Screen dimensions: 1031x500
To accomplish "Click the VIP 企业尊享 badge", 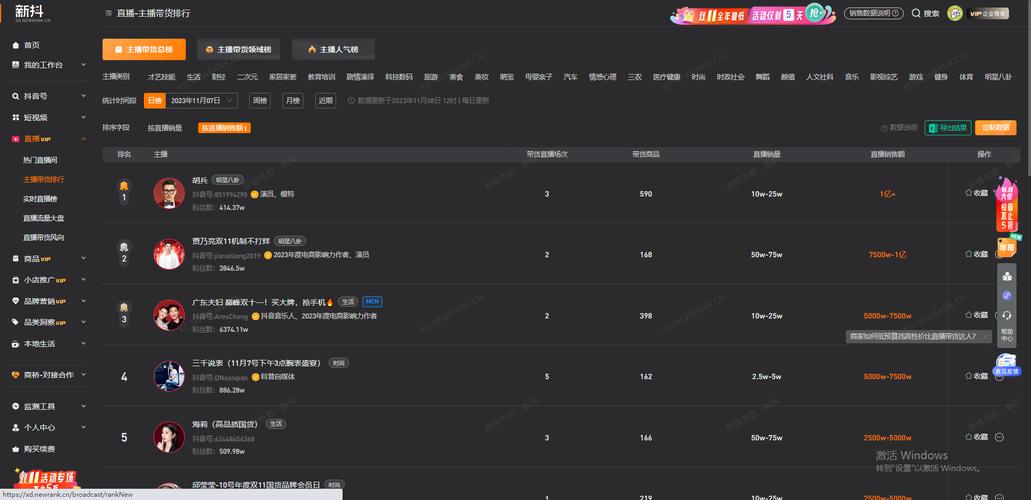I will point(988,13).
